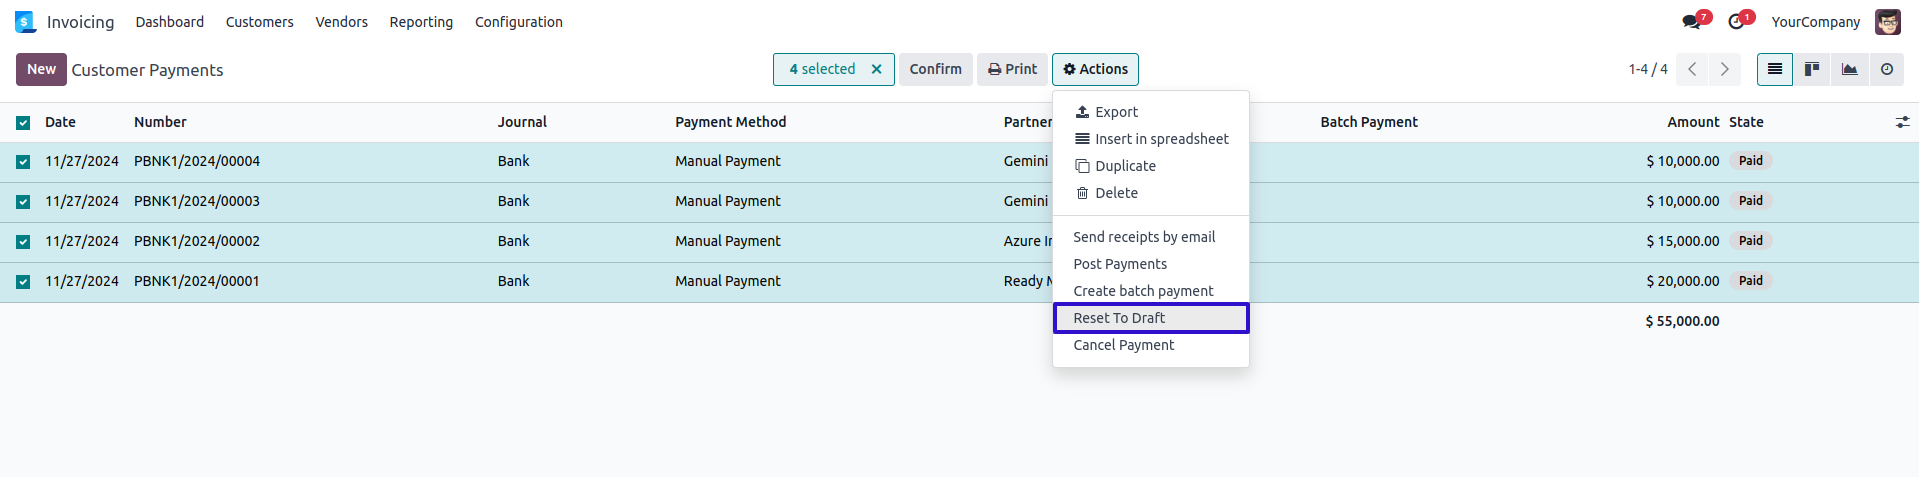Open optional columns settings icon
Image resolution: width=1919 pixels, height=477 pixels.
tap(1902, 122)
